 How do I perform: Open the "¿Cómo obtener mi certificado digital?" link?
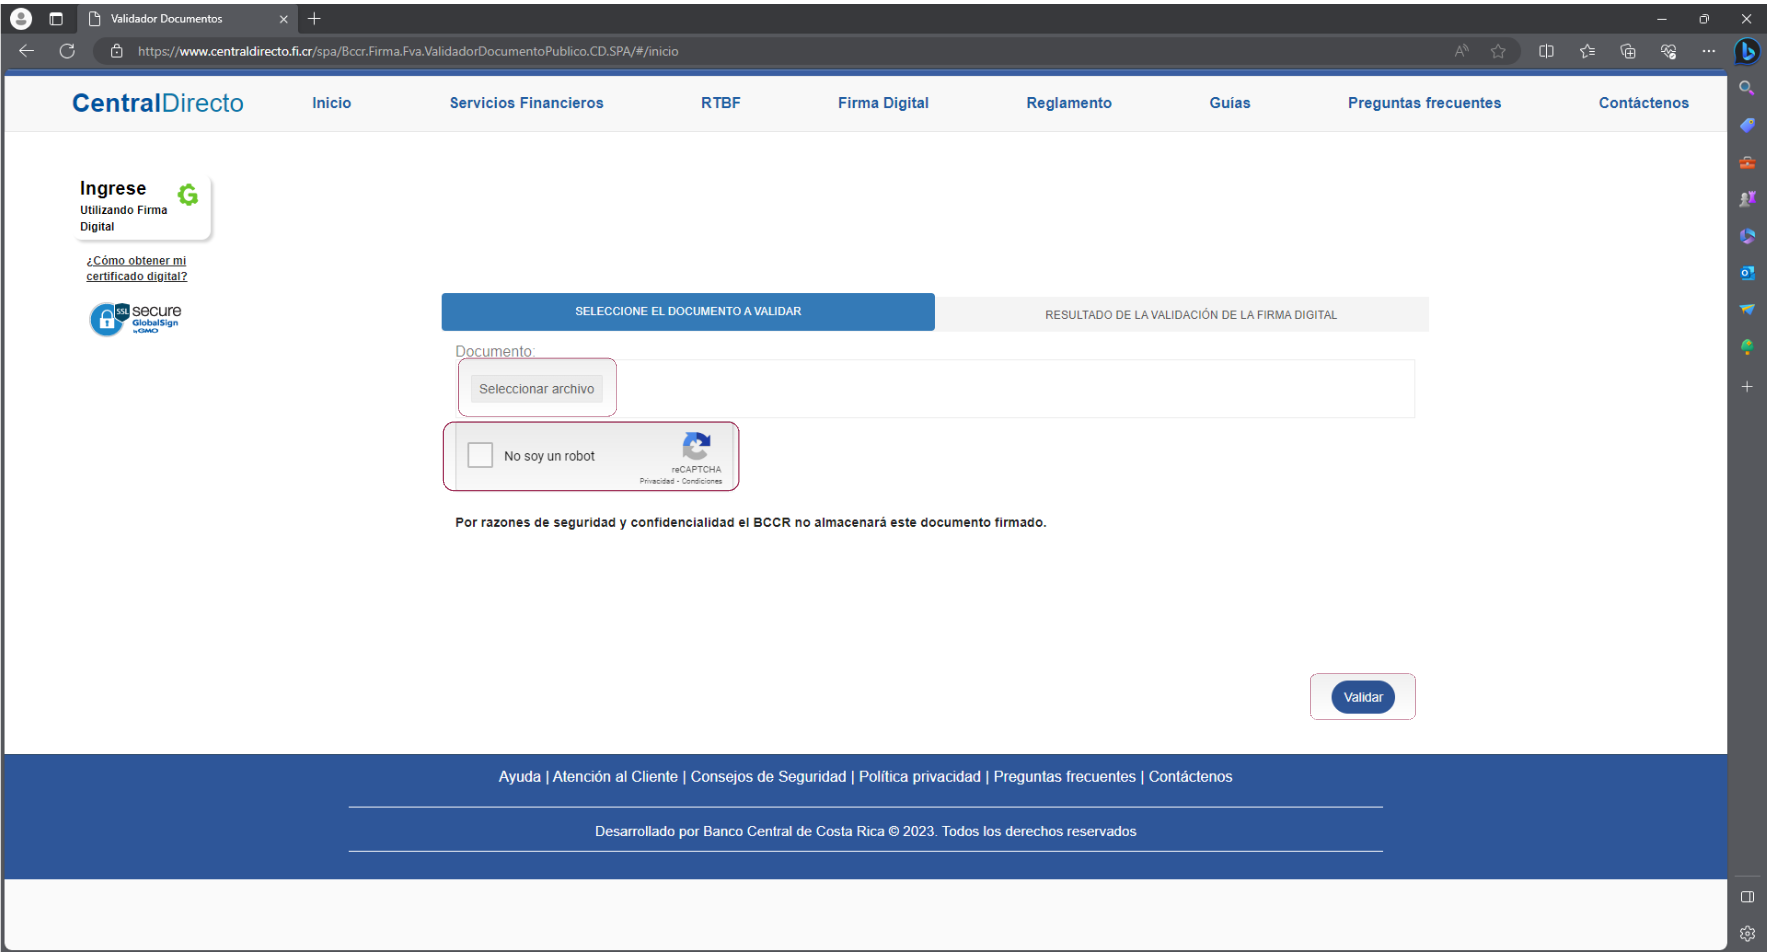[x=136, y=268]
